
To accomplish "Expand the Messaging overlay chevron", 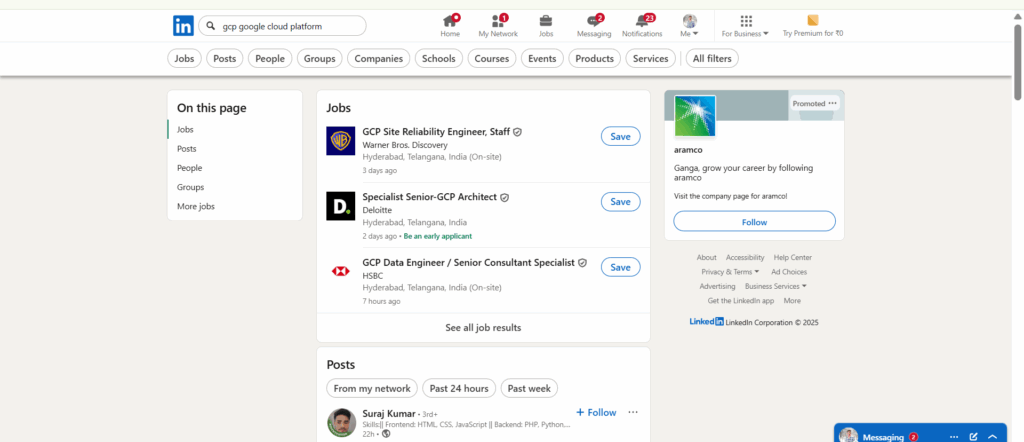I will [993, 437].
